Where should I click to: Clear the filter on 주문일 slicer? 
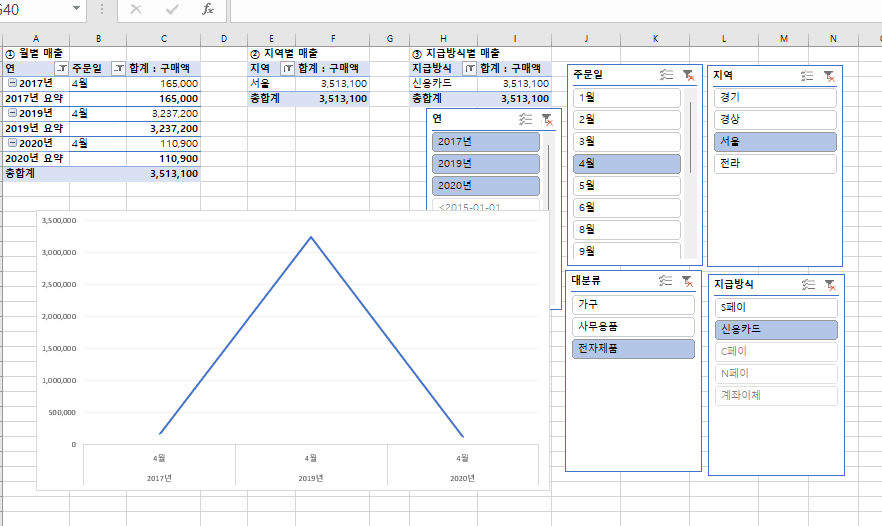pyautogui.click(x=687, y=75)
